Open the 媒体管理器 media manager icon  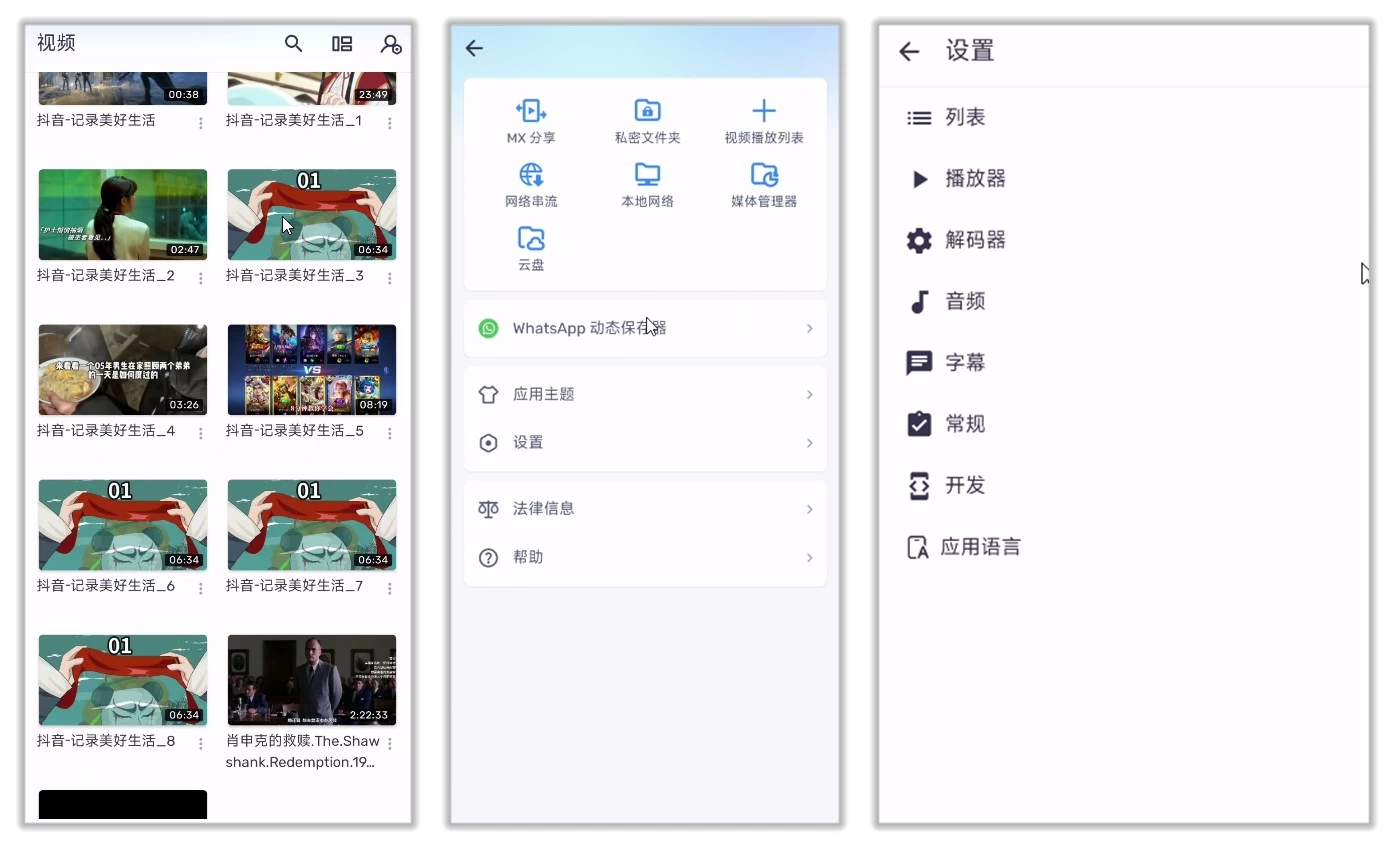tap(763, 175)
